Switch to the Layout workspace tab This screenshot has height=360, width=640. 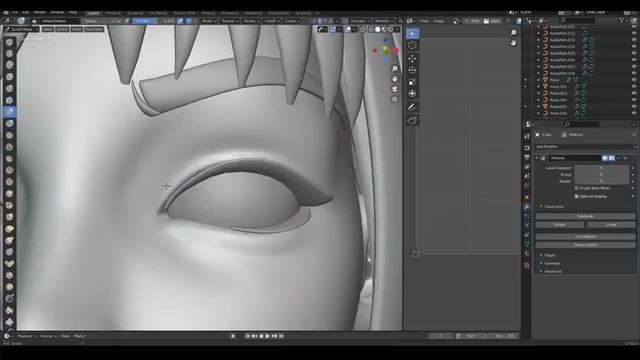click(x=93, y=13)
